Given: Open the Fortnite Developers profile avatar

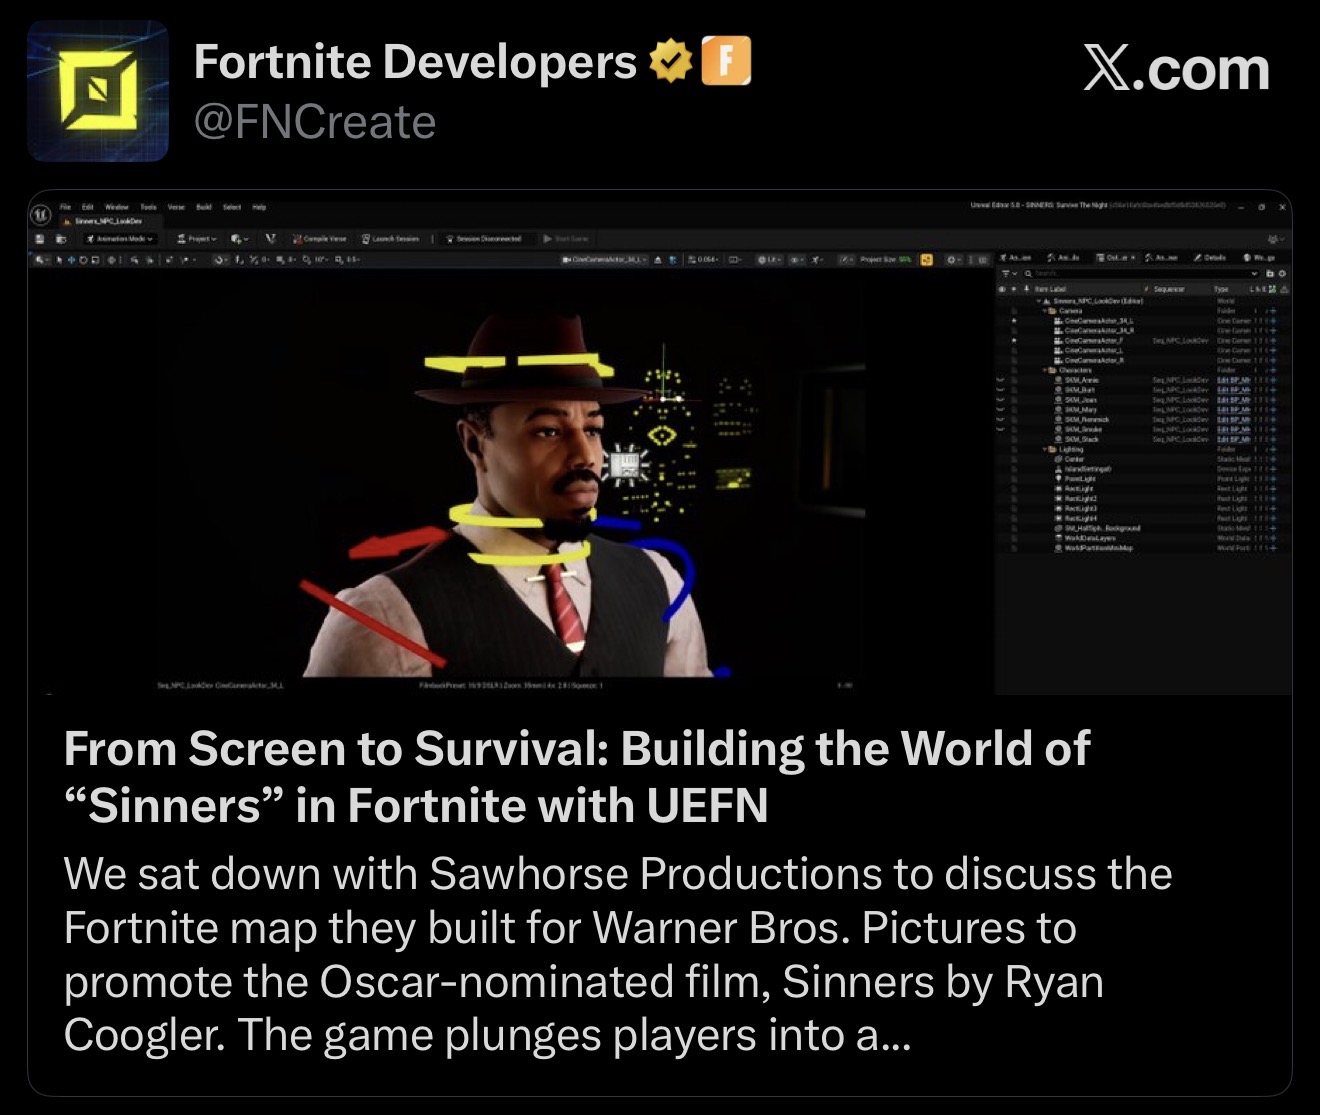Looking at the screenshot, I should tap(98, 91).
